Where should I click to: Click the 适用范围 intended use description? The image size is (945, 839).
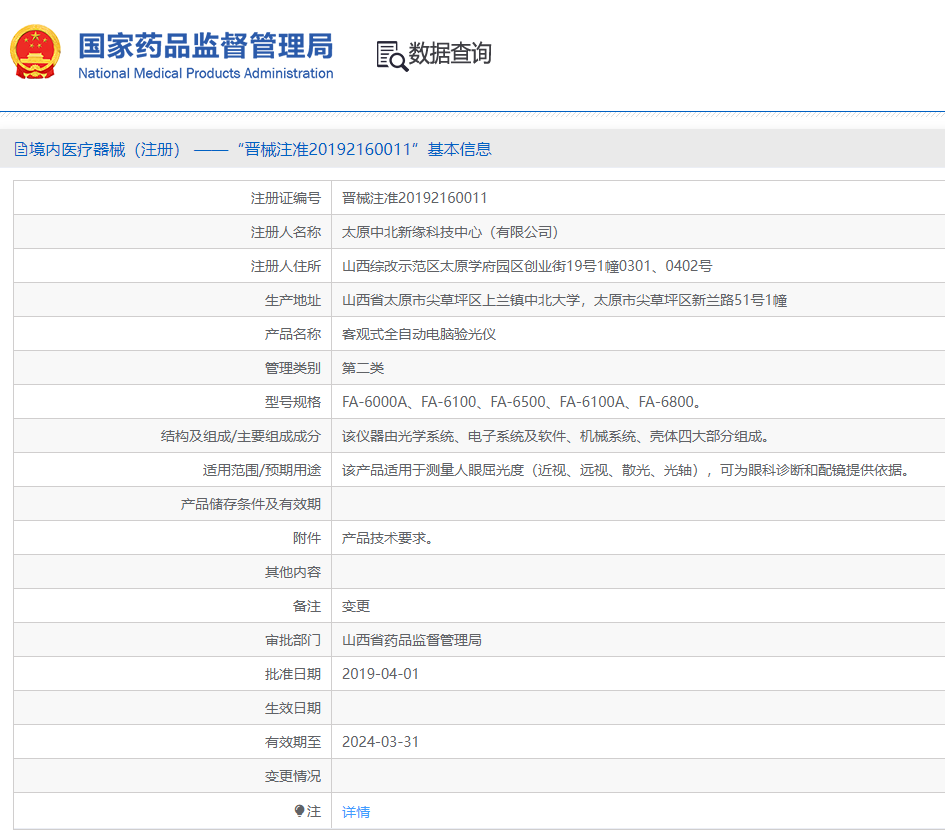click(626, 470)
